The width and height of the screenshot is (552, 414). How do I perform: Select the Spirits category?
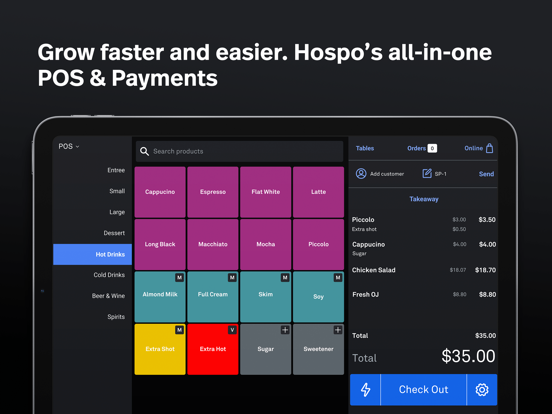[116, 317]
